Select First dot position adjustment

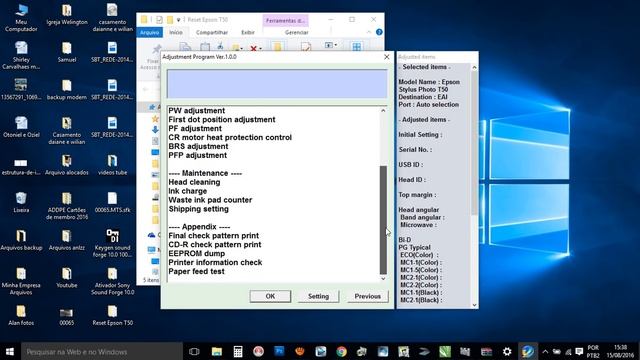coord(222,120)
